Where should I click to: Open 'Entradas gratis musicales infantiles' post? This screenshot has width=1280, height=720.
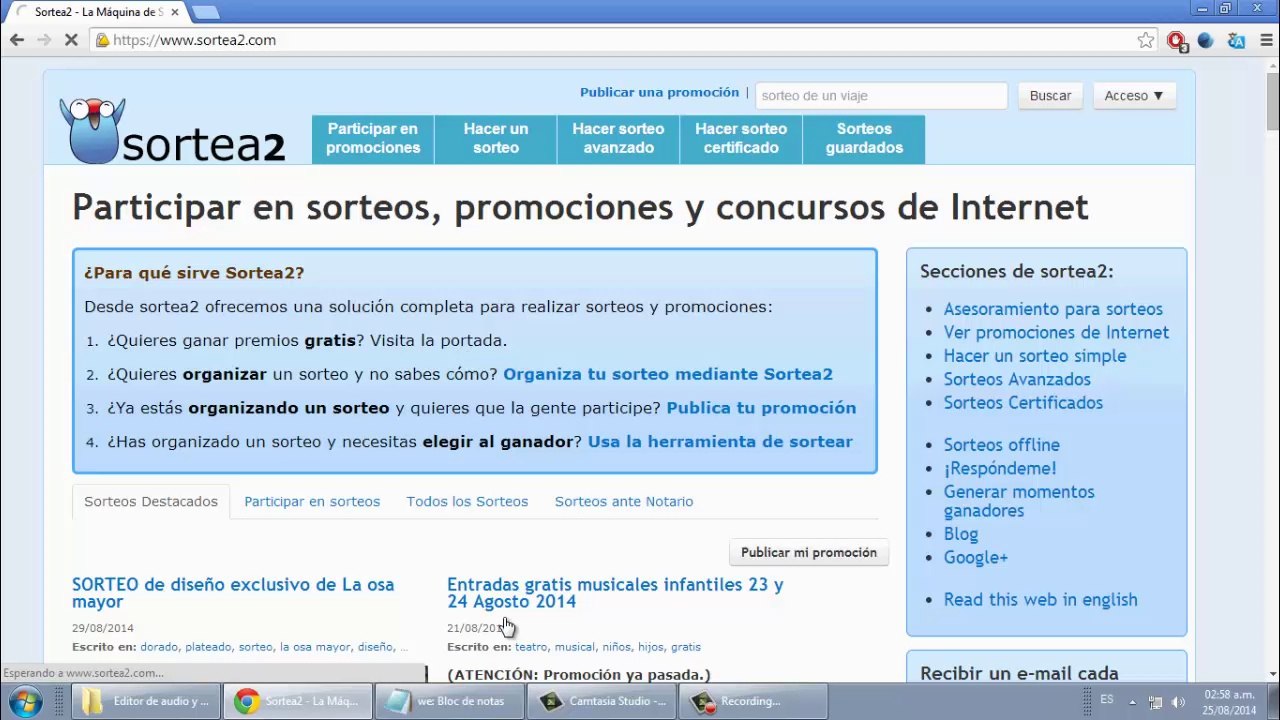(615, 593)
